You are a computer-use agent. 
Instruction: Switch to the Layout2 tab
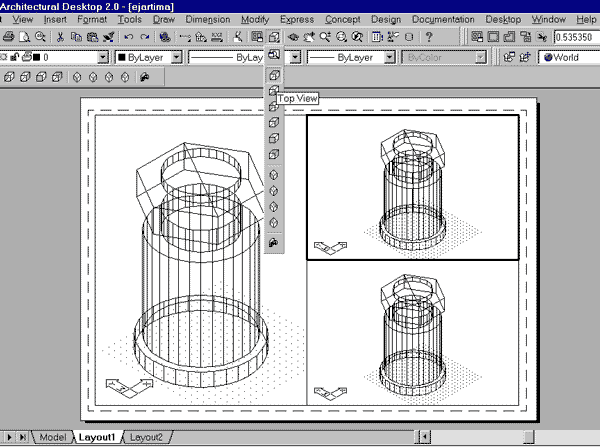point(146,437)
